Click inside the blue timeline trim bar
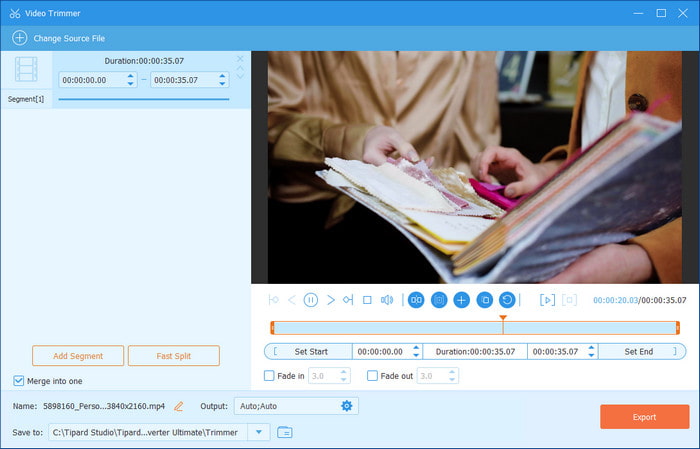Viewport: 700px width, 449px height. 475,328
